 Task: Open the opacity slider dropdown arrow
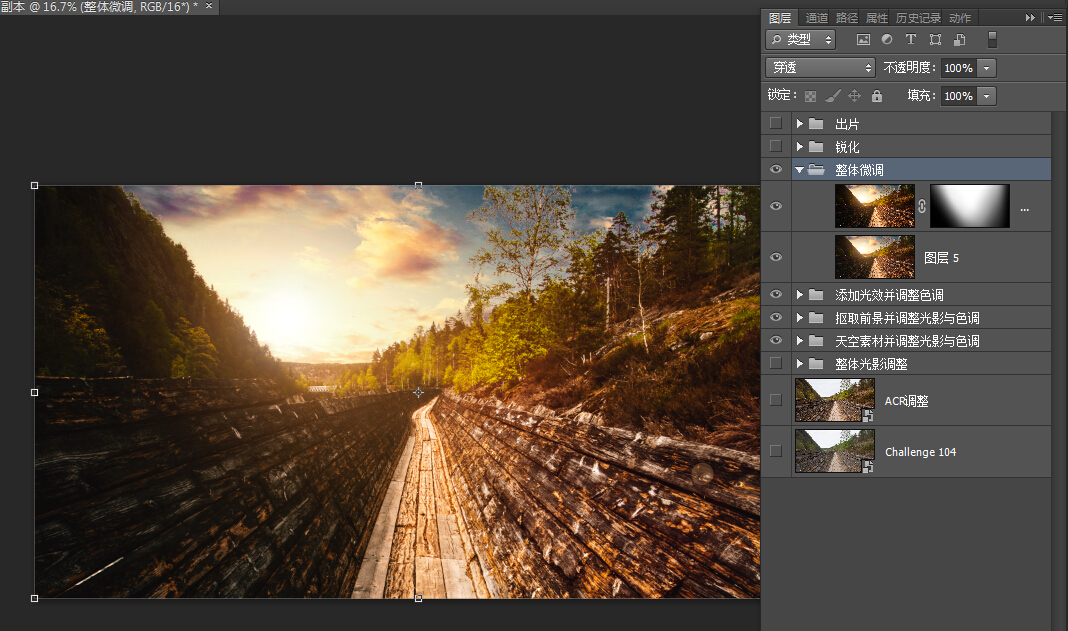tap(986, 68)
